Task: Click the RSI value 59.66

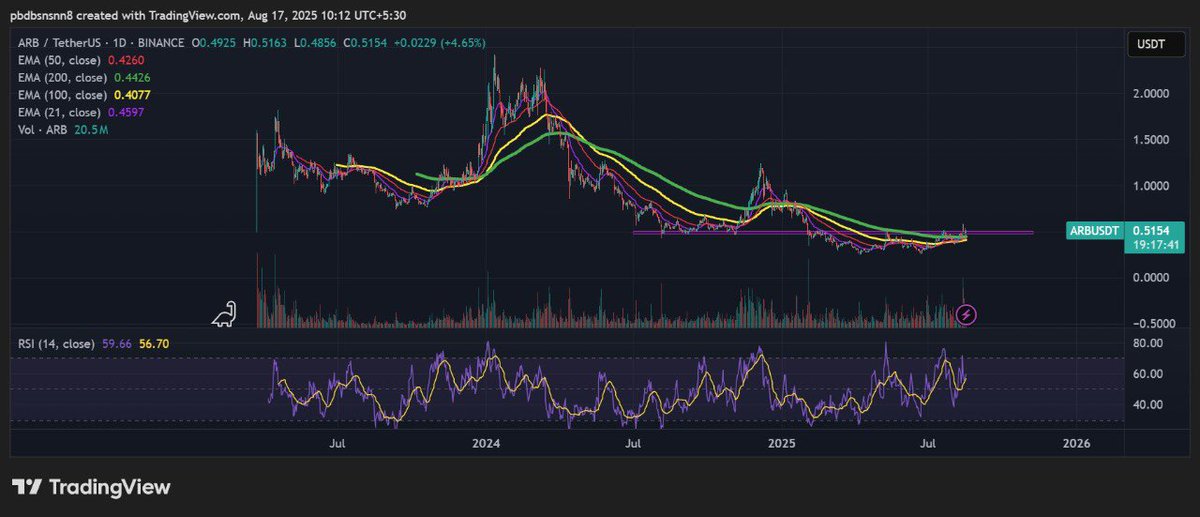Action: pos(116,344)
